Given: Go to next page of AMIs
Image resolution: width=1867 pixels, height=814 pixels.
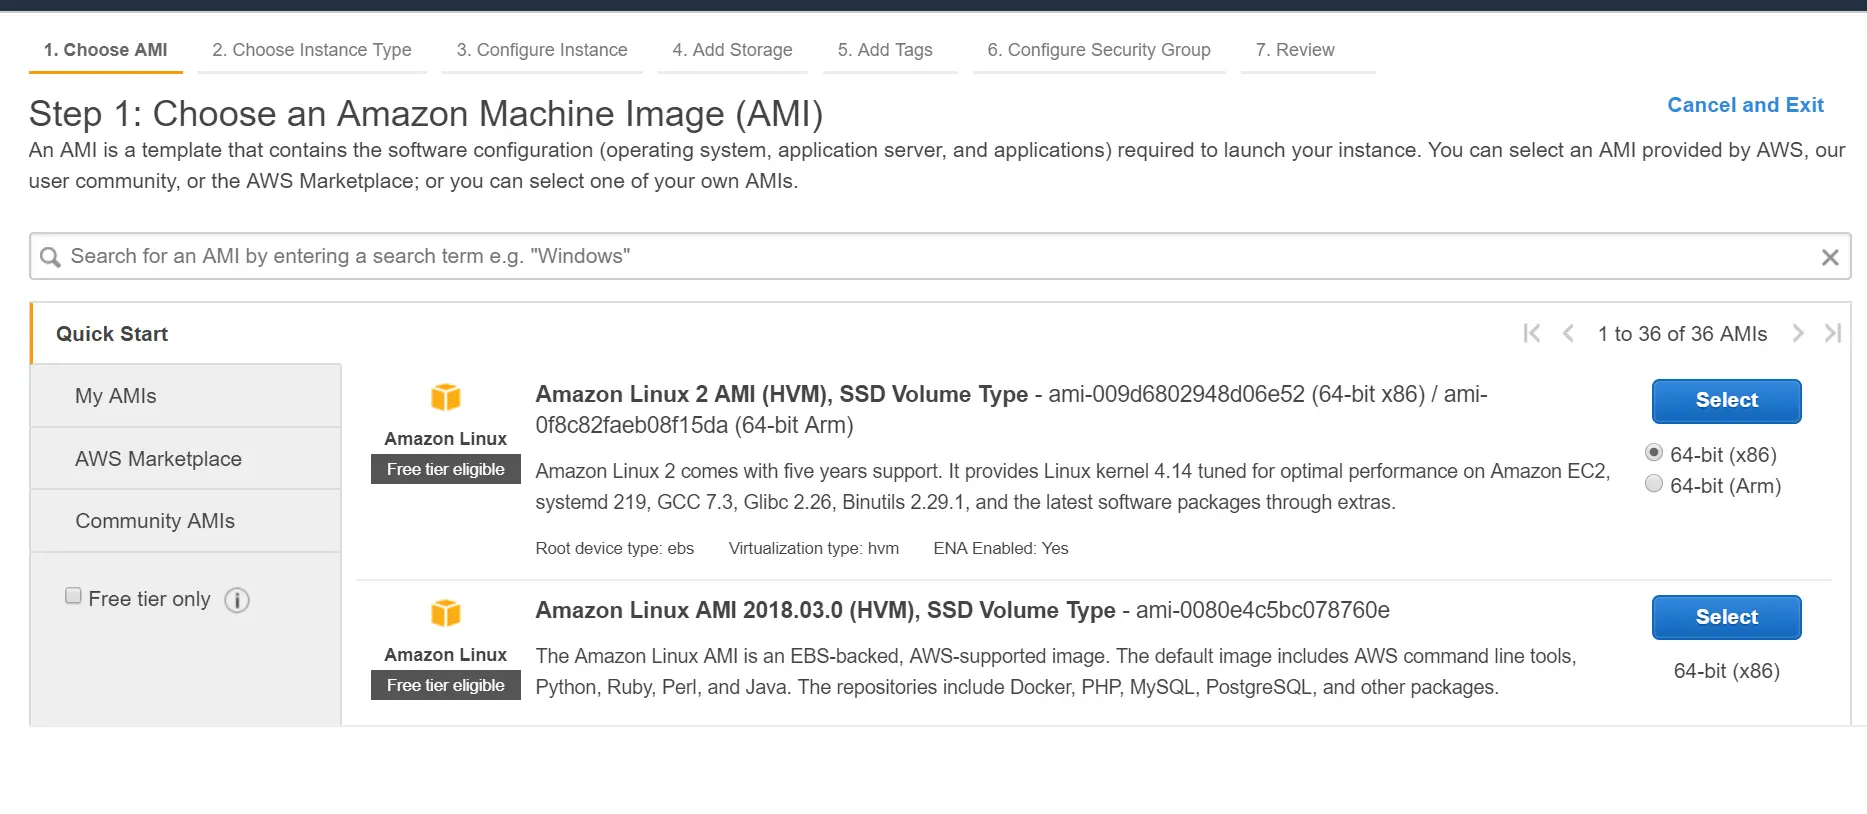Looking at the screenshot, I should 1798,333.
